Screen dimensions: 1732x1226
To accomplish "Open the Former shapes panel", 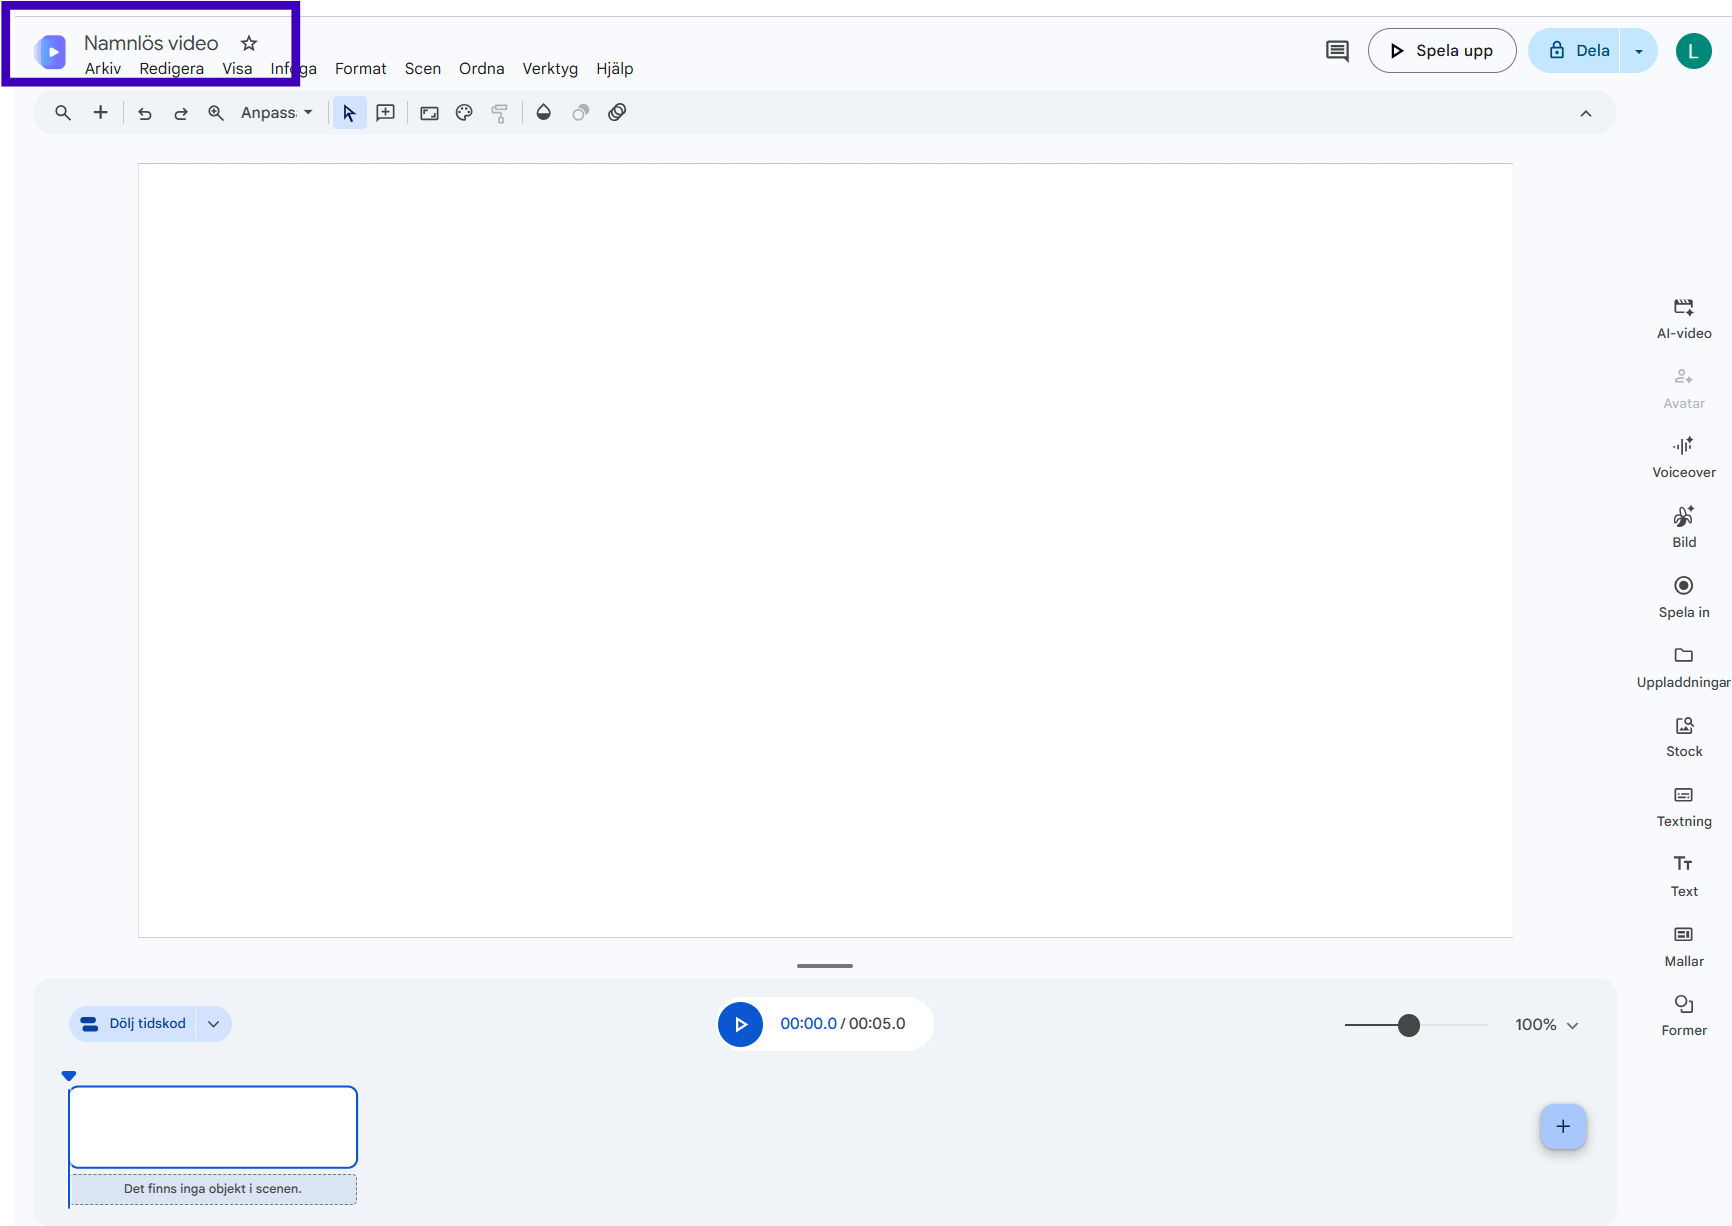I will pos(1684,1016).
